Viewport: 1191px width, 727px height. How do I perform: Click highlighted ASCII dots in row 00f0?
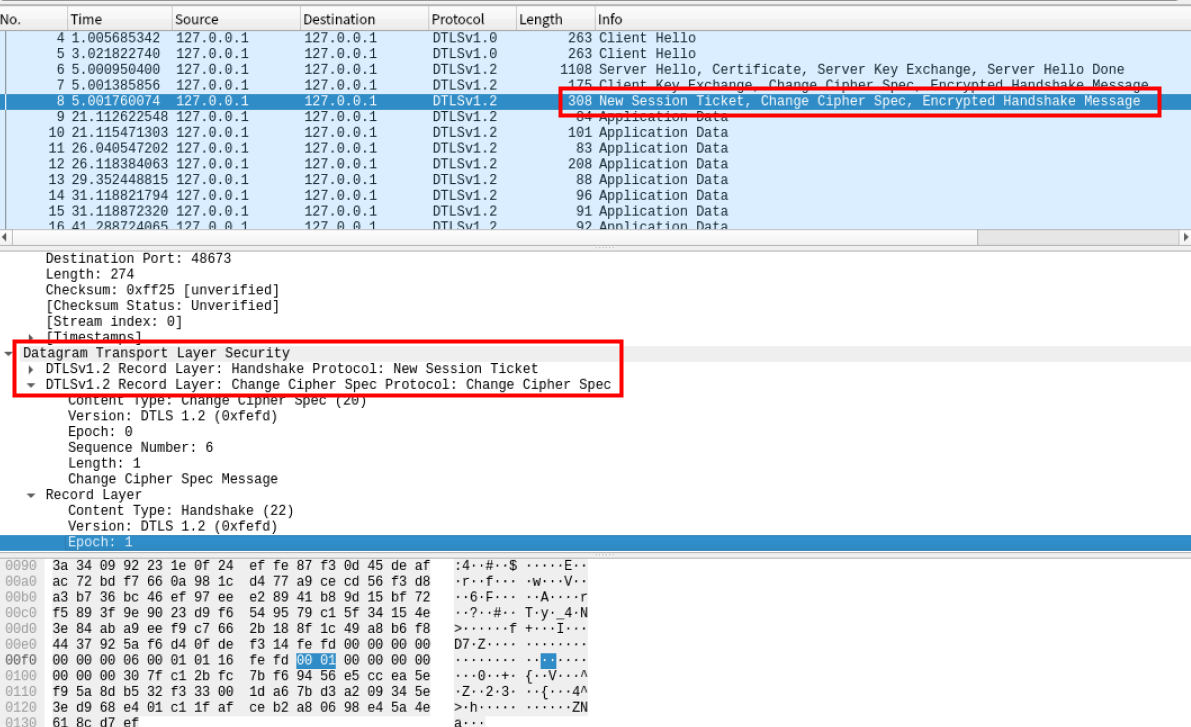pos(548,661)
